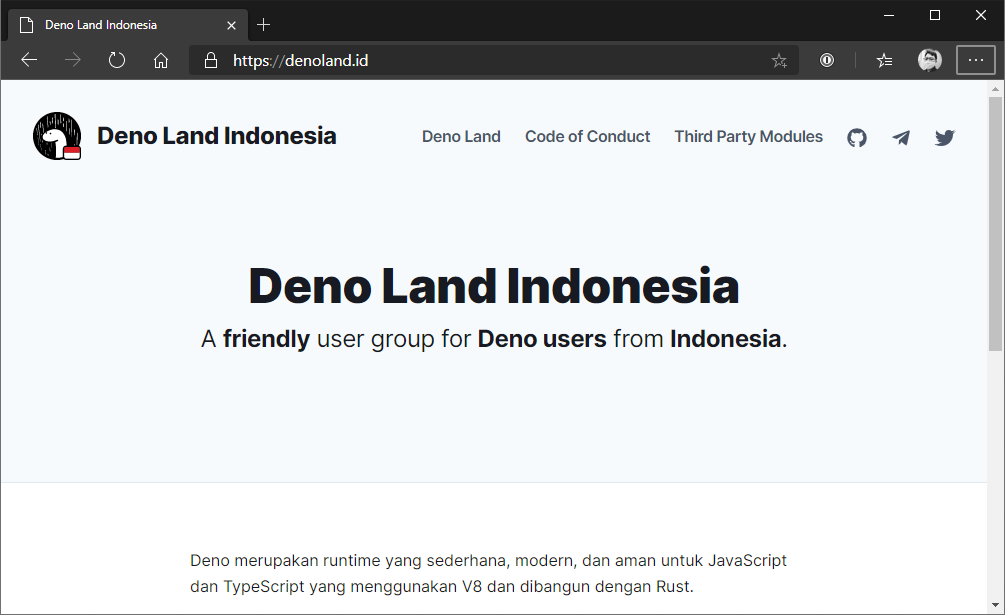1005x615 pixels.
Task: Open the Third Party Modules link
Action: 748,136
